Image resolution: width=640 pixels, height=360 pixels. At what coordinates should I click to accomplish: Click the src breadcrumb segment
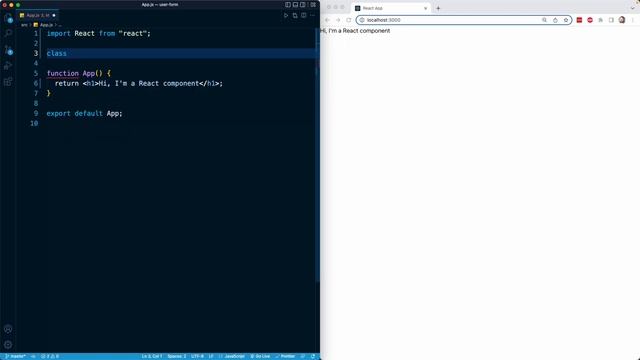tap(24, 25)
